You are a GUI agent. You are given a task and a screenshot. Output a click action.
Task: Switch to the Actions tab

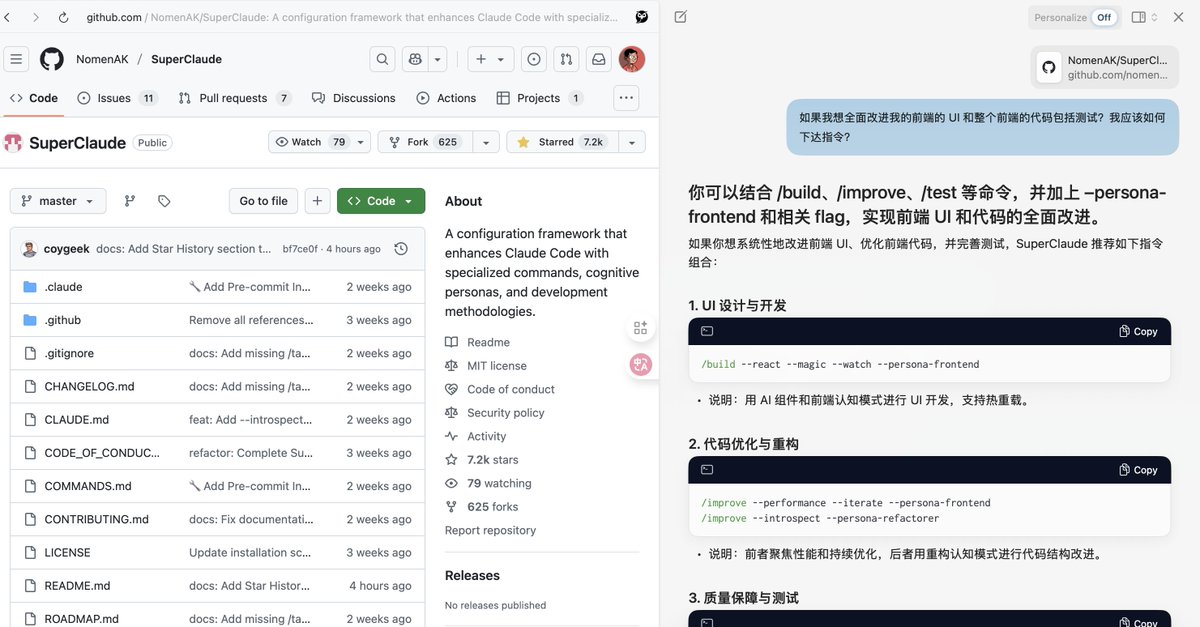pos(446,98)
